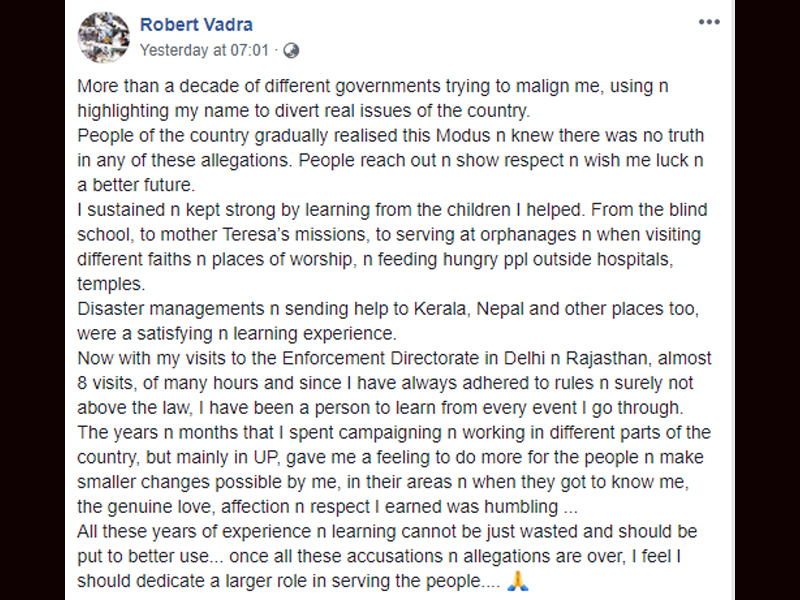
Task: Click the word 'Kerala' in the post
Action: [x=441, y=309]
